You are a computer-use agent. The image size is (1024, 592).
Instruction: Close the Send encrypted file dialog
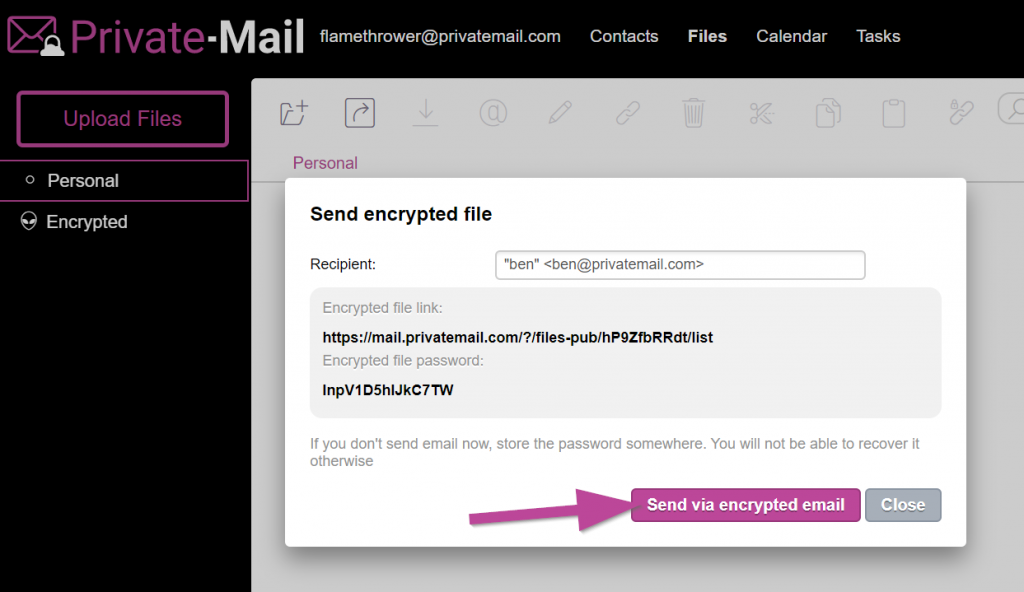[902, 505]
